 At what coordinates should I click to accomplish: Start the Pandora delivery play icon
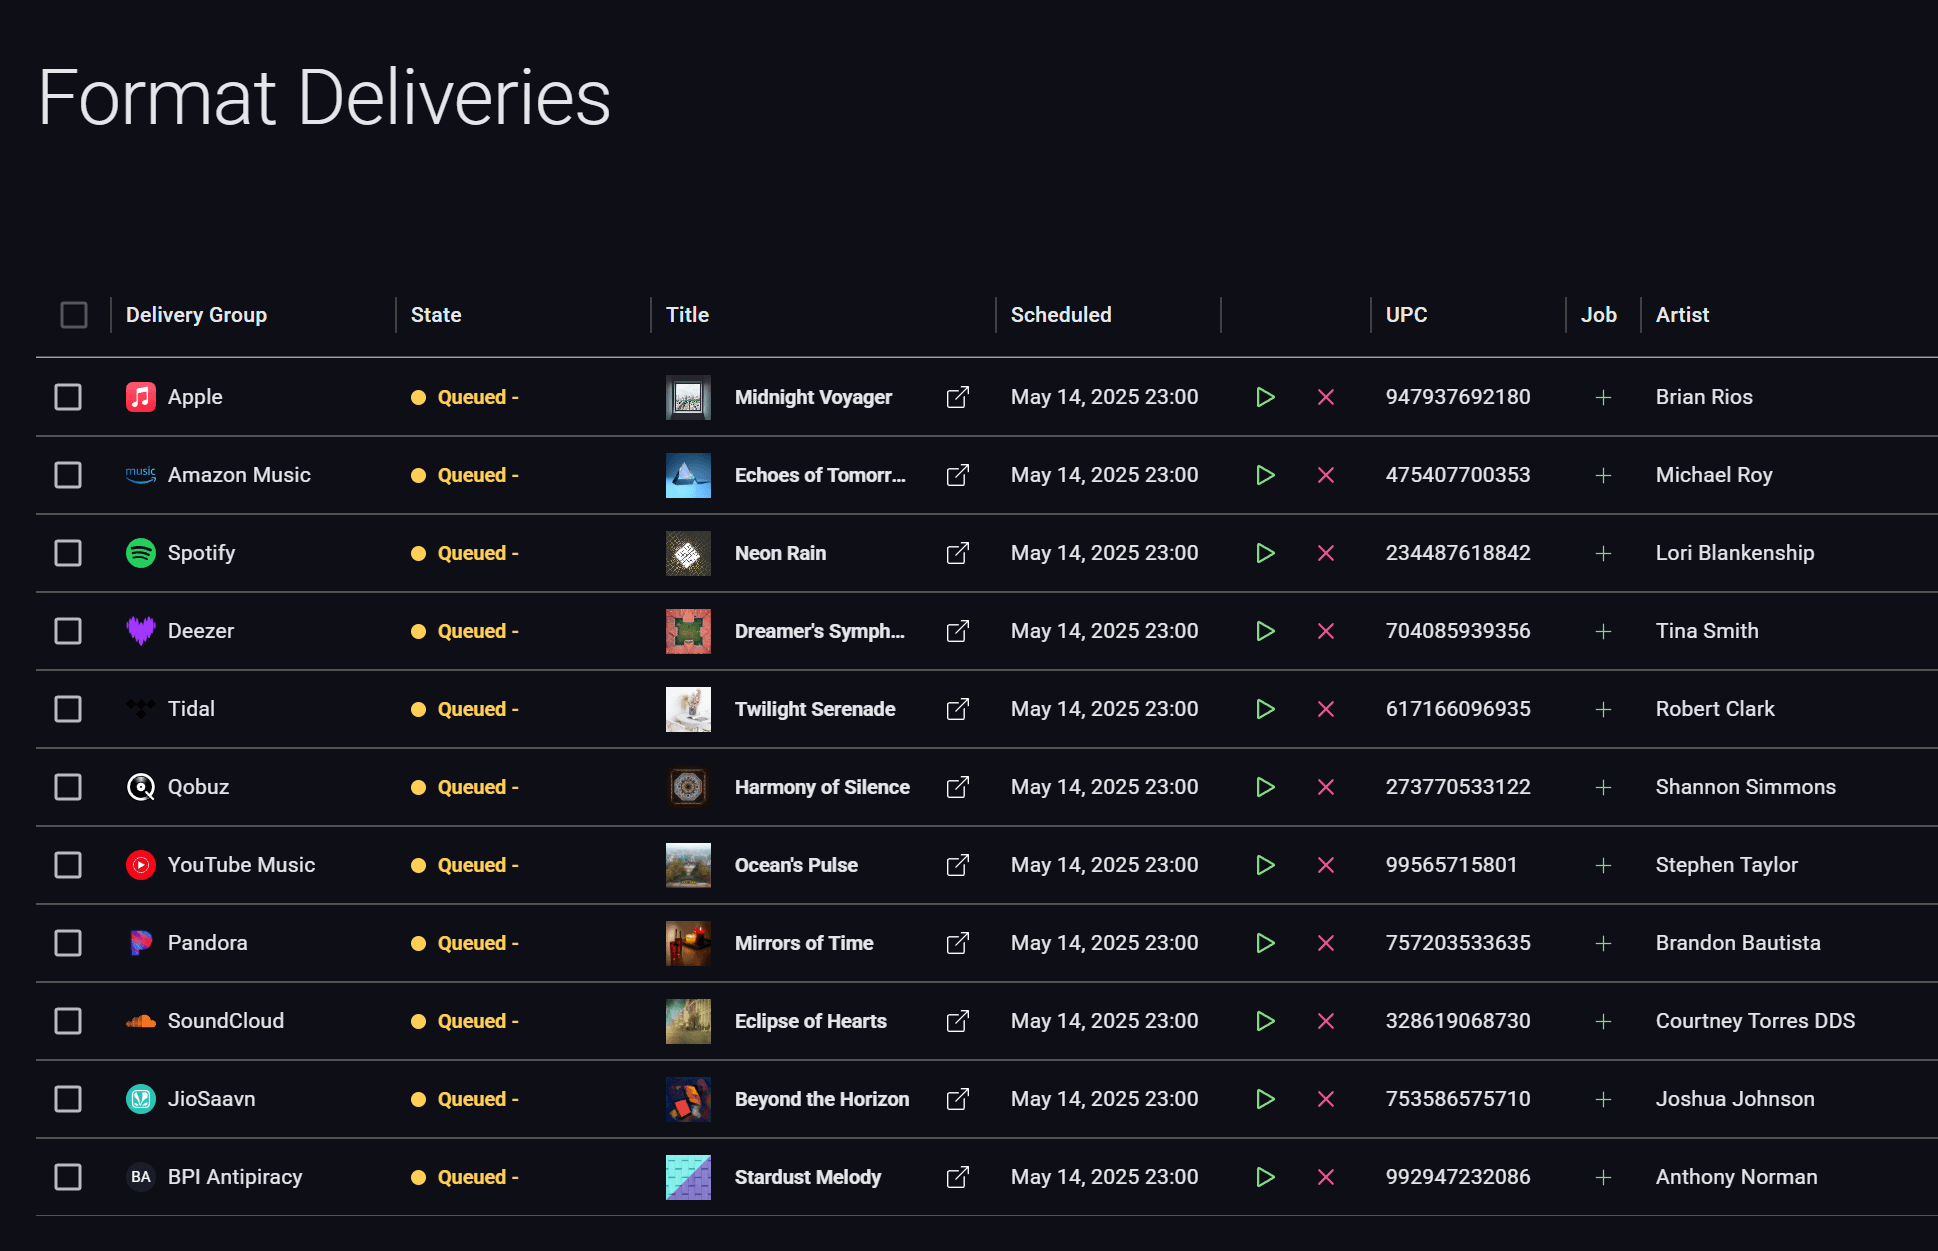click(1265, 943)
